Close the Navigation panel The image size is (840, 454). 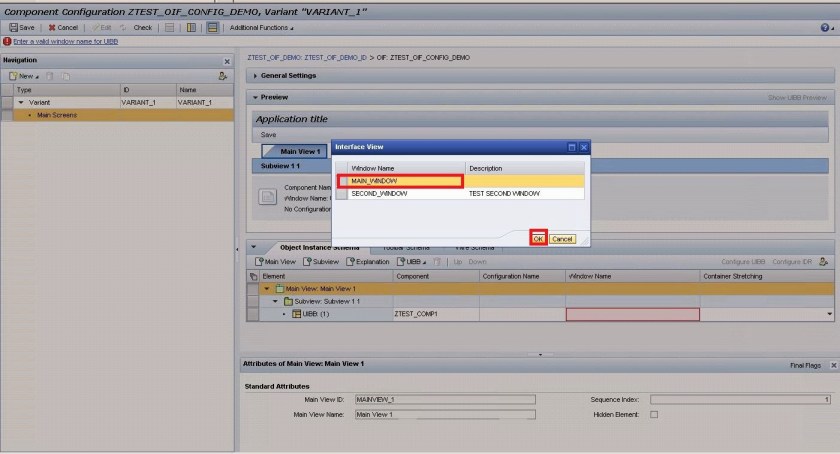tap(226, 61)
